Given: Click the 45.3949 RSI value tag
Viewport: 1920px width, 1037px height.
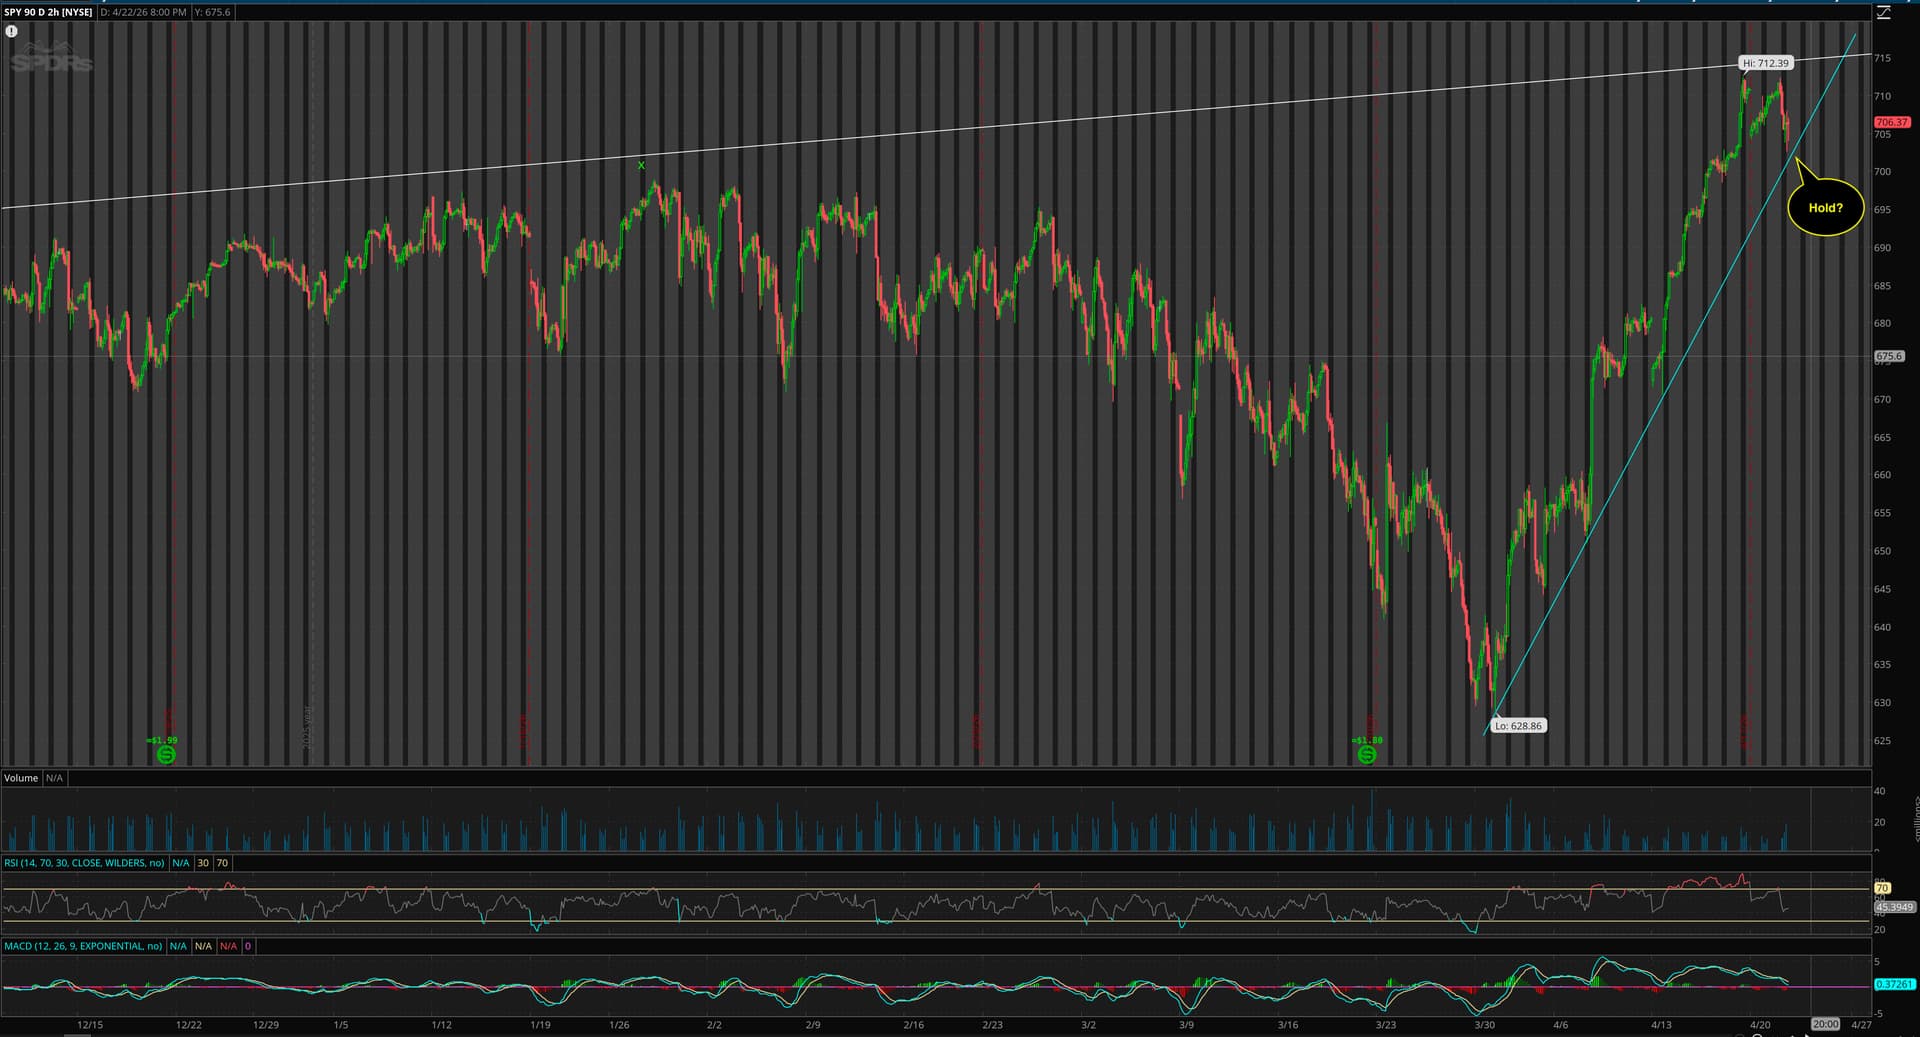Looking at the screenshot, I should pos(1894,908).
